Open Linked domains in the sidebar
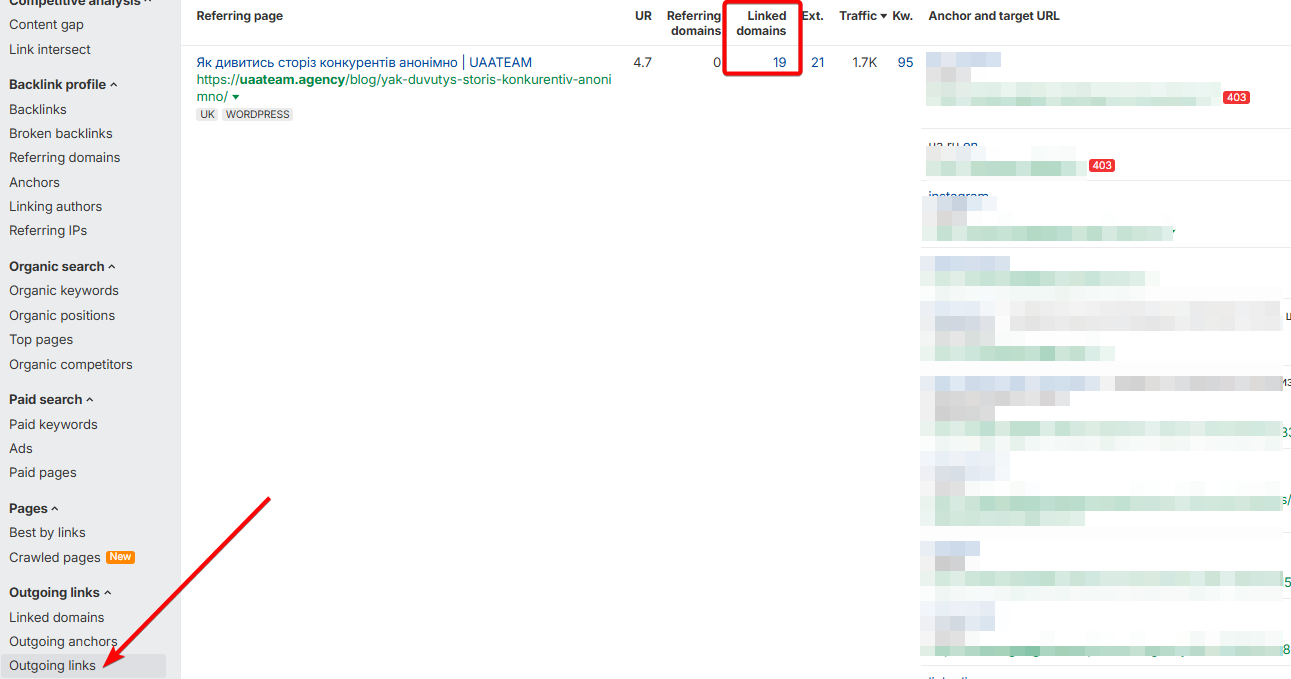Image resolution: width=1291 pixels, height=679 pixels. pyautogui.click(x=57, y=618)
